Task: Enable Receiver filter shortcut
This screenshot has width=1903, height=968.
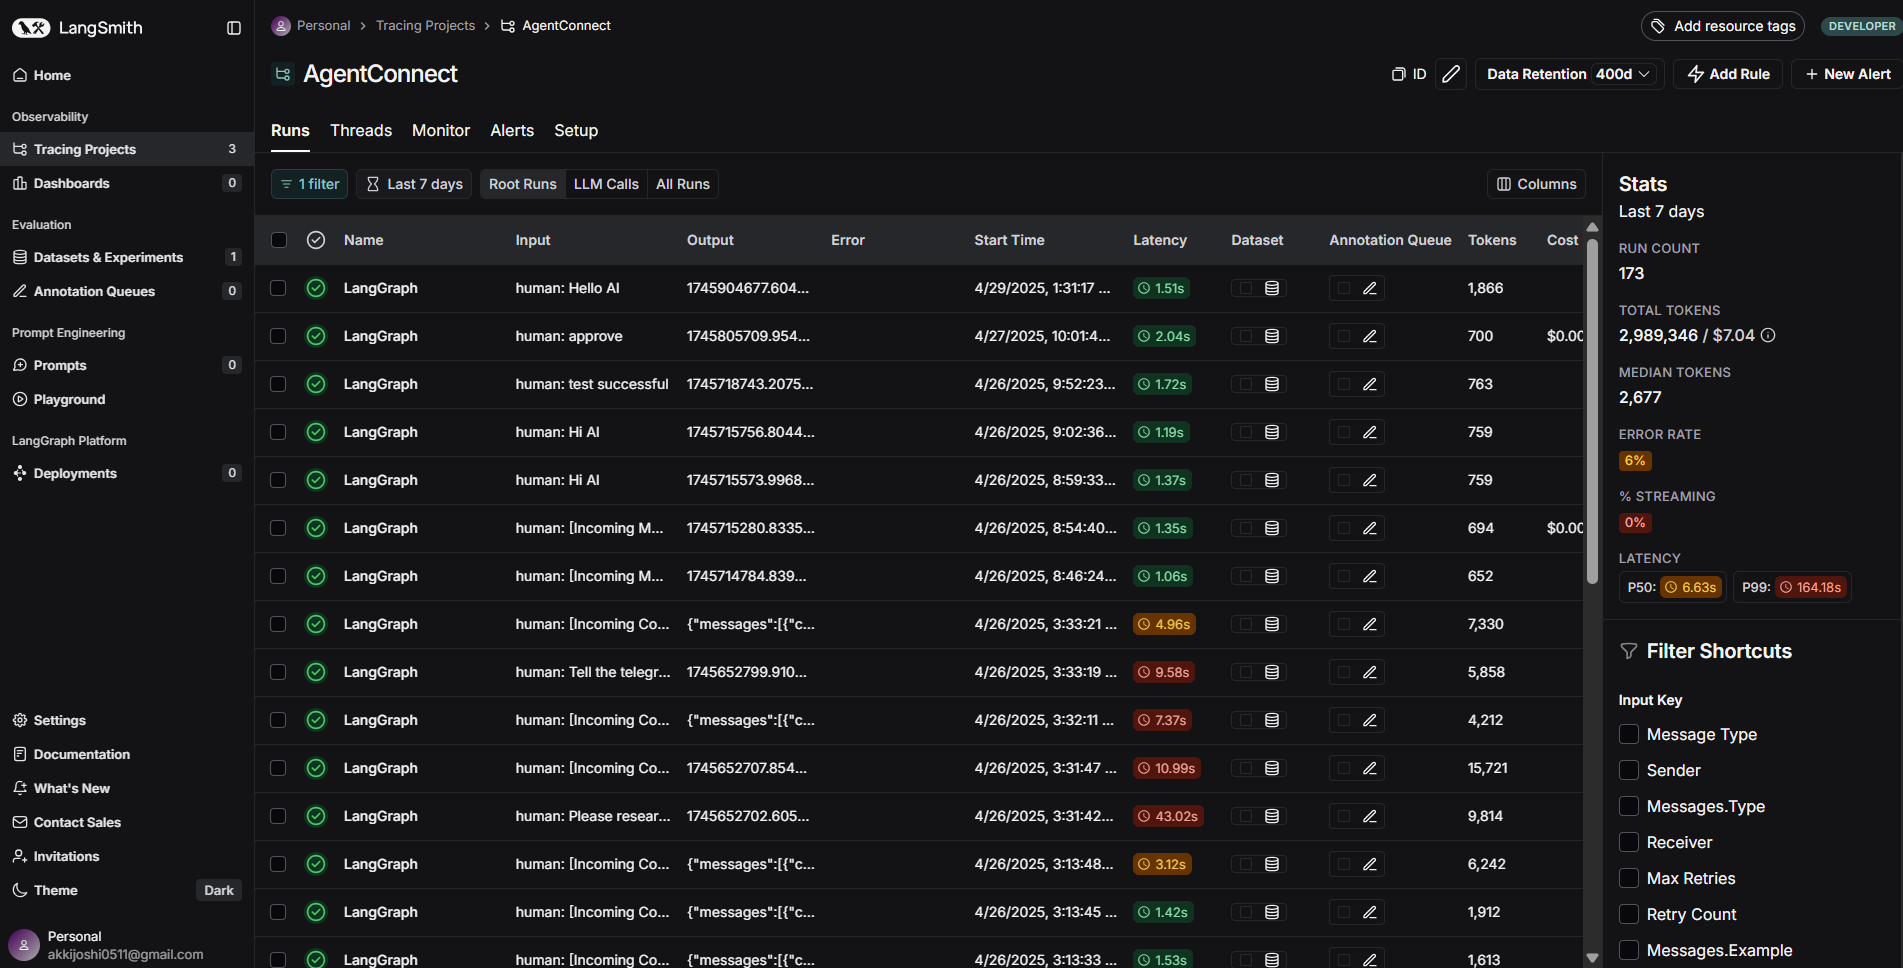Action: coord(1629,842)
